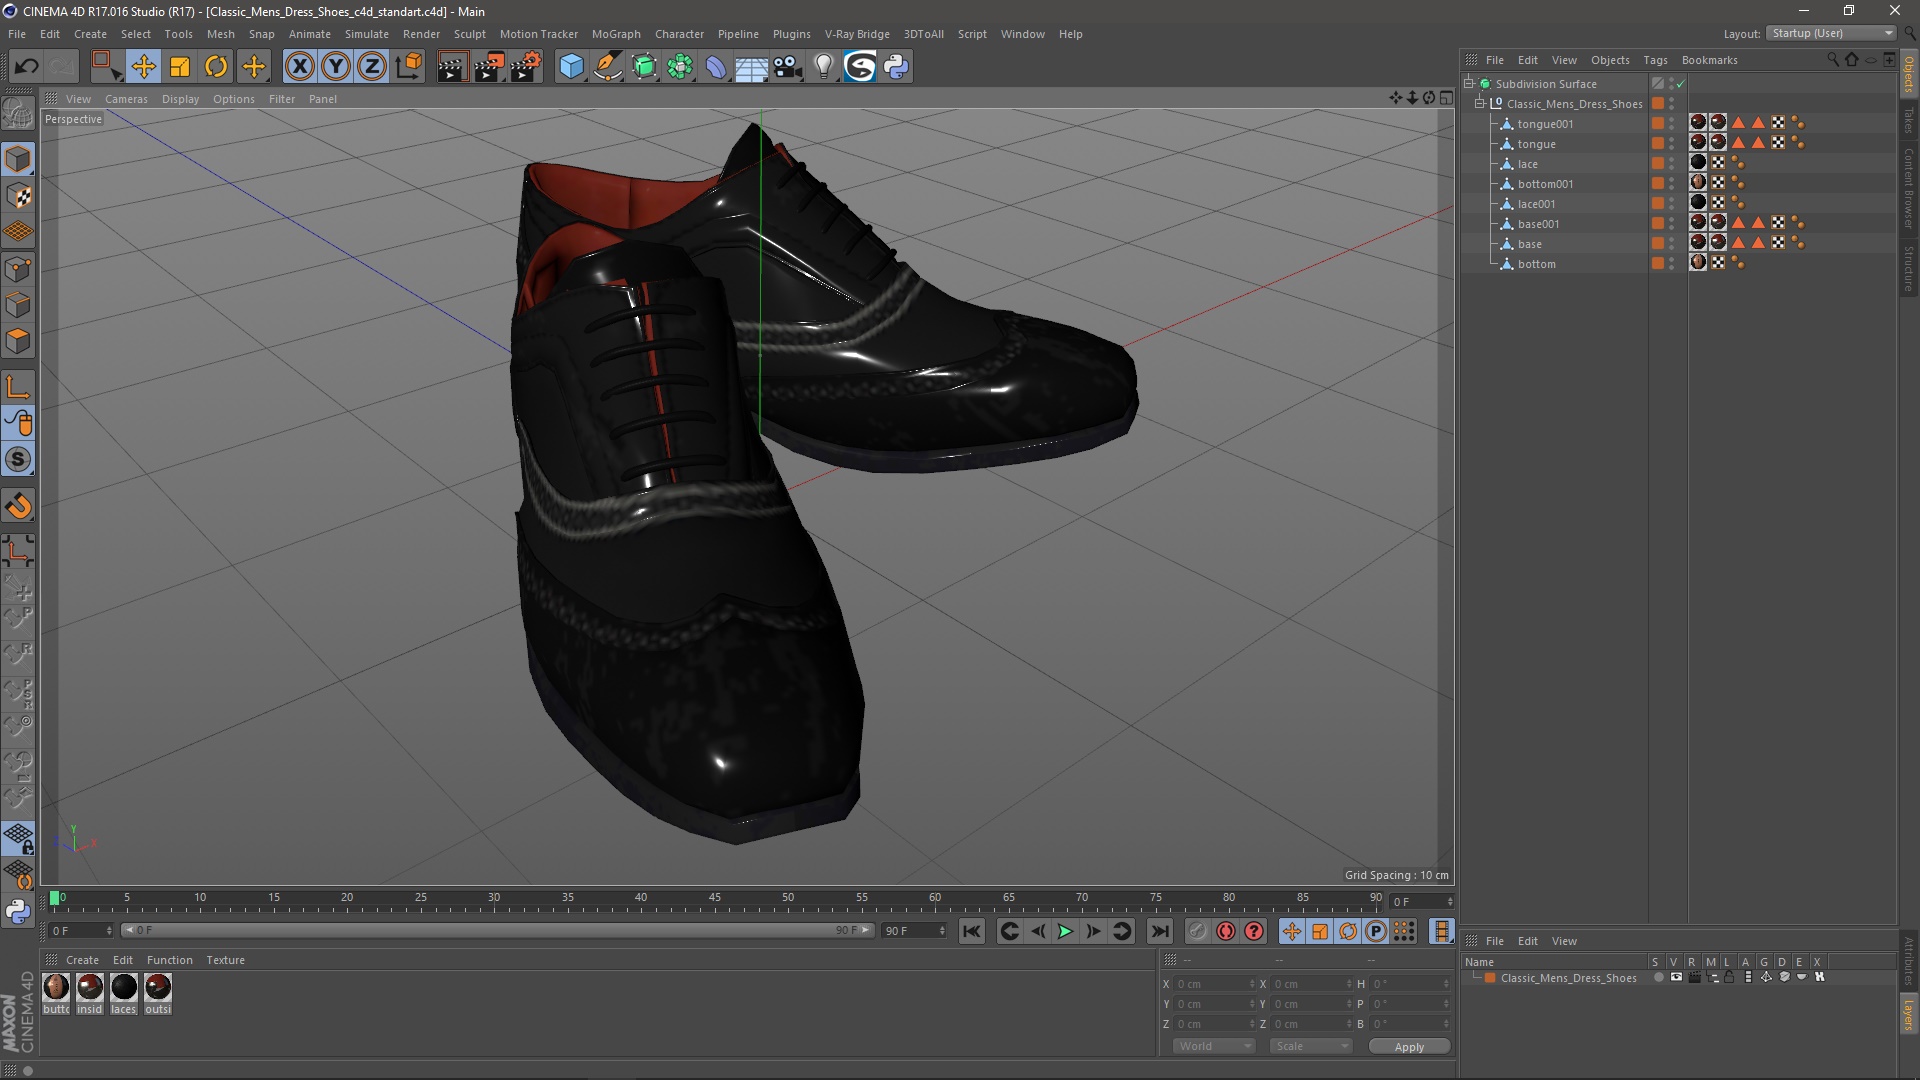Image resolution: width=1920 pixels, height=1080 pixels.
Task: Toggle X-axis lock
Action: point(299,67)
